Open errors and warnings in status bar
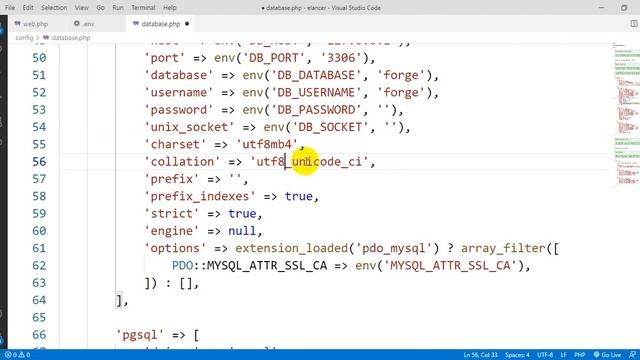The height and width of the screenshot is (360, 640). pyautogui.click(x=18, y=355)
